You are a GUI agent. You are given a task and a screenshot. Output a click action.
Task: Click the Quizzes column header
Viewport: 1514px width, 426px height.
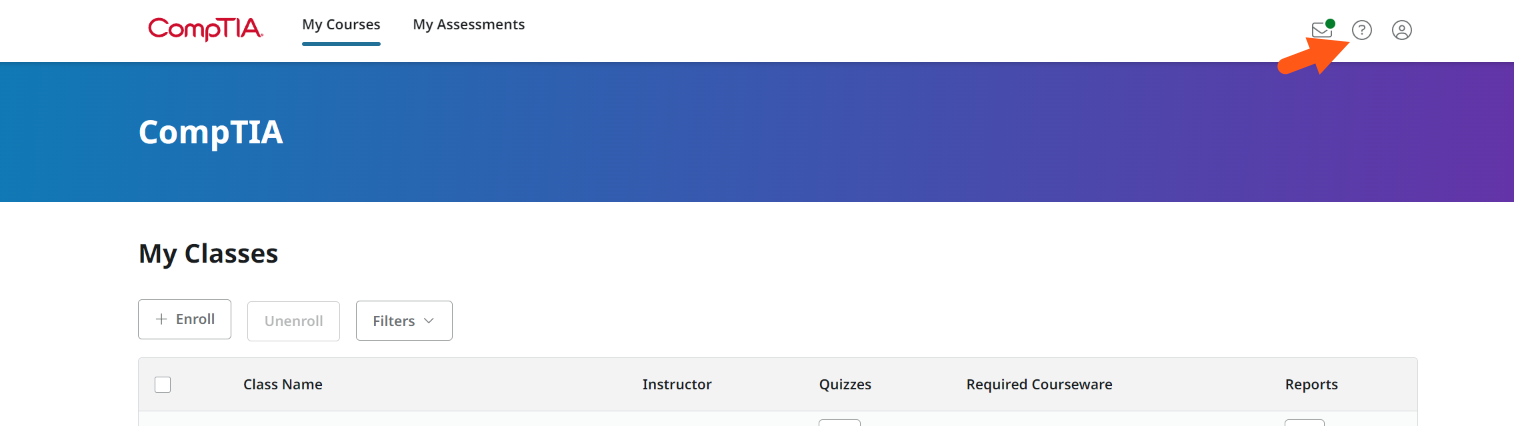845,385
